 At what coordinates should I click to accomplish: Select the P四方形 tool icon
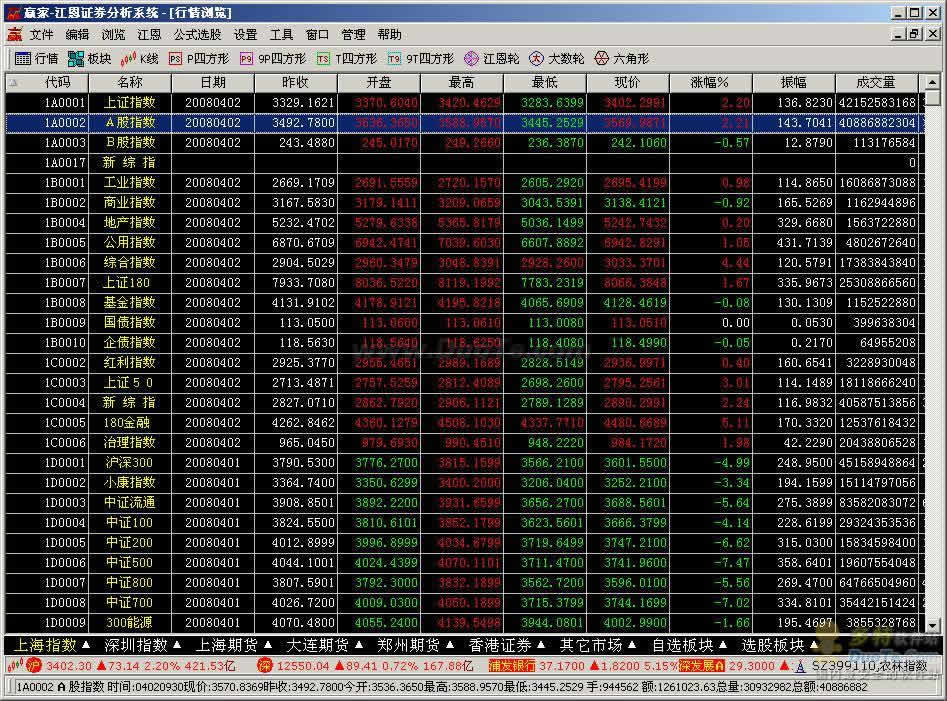pyautogui.click(x=175, y=59)
